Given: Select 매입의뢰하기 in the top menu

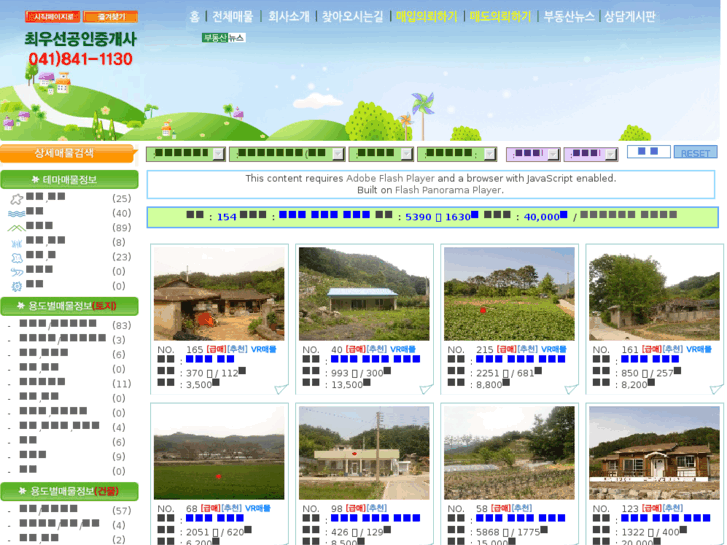Looking at the screenshot, I should pyautogui.click(x=427, y=17).
